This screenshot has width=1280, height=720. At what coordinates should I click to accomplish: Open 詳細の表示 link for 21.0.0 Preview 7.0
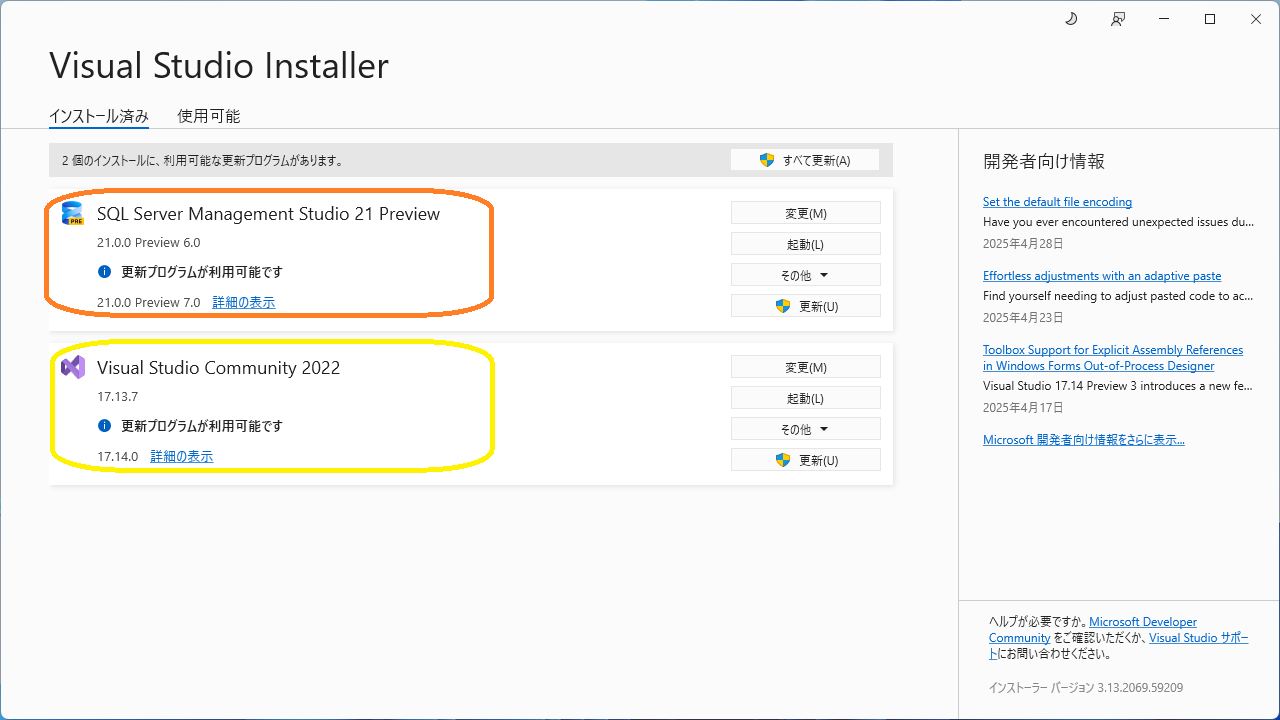click(244, 302)
